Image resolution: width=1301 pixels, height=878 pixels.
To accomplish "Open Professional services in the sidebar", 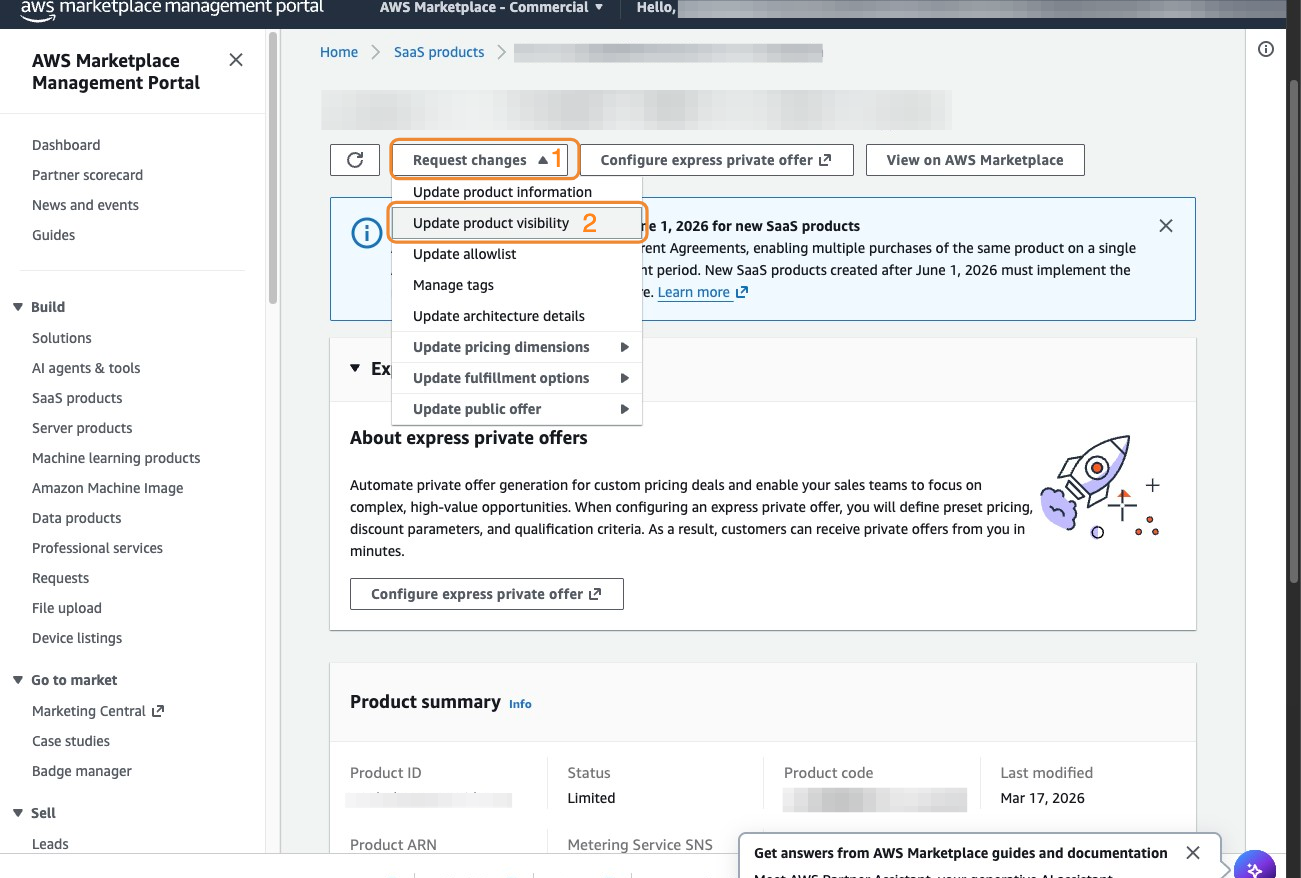I will coord(97,548).
